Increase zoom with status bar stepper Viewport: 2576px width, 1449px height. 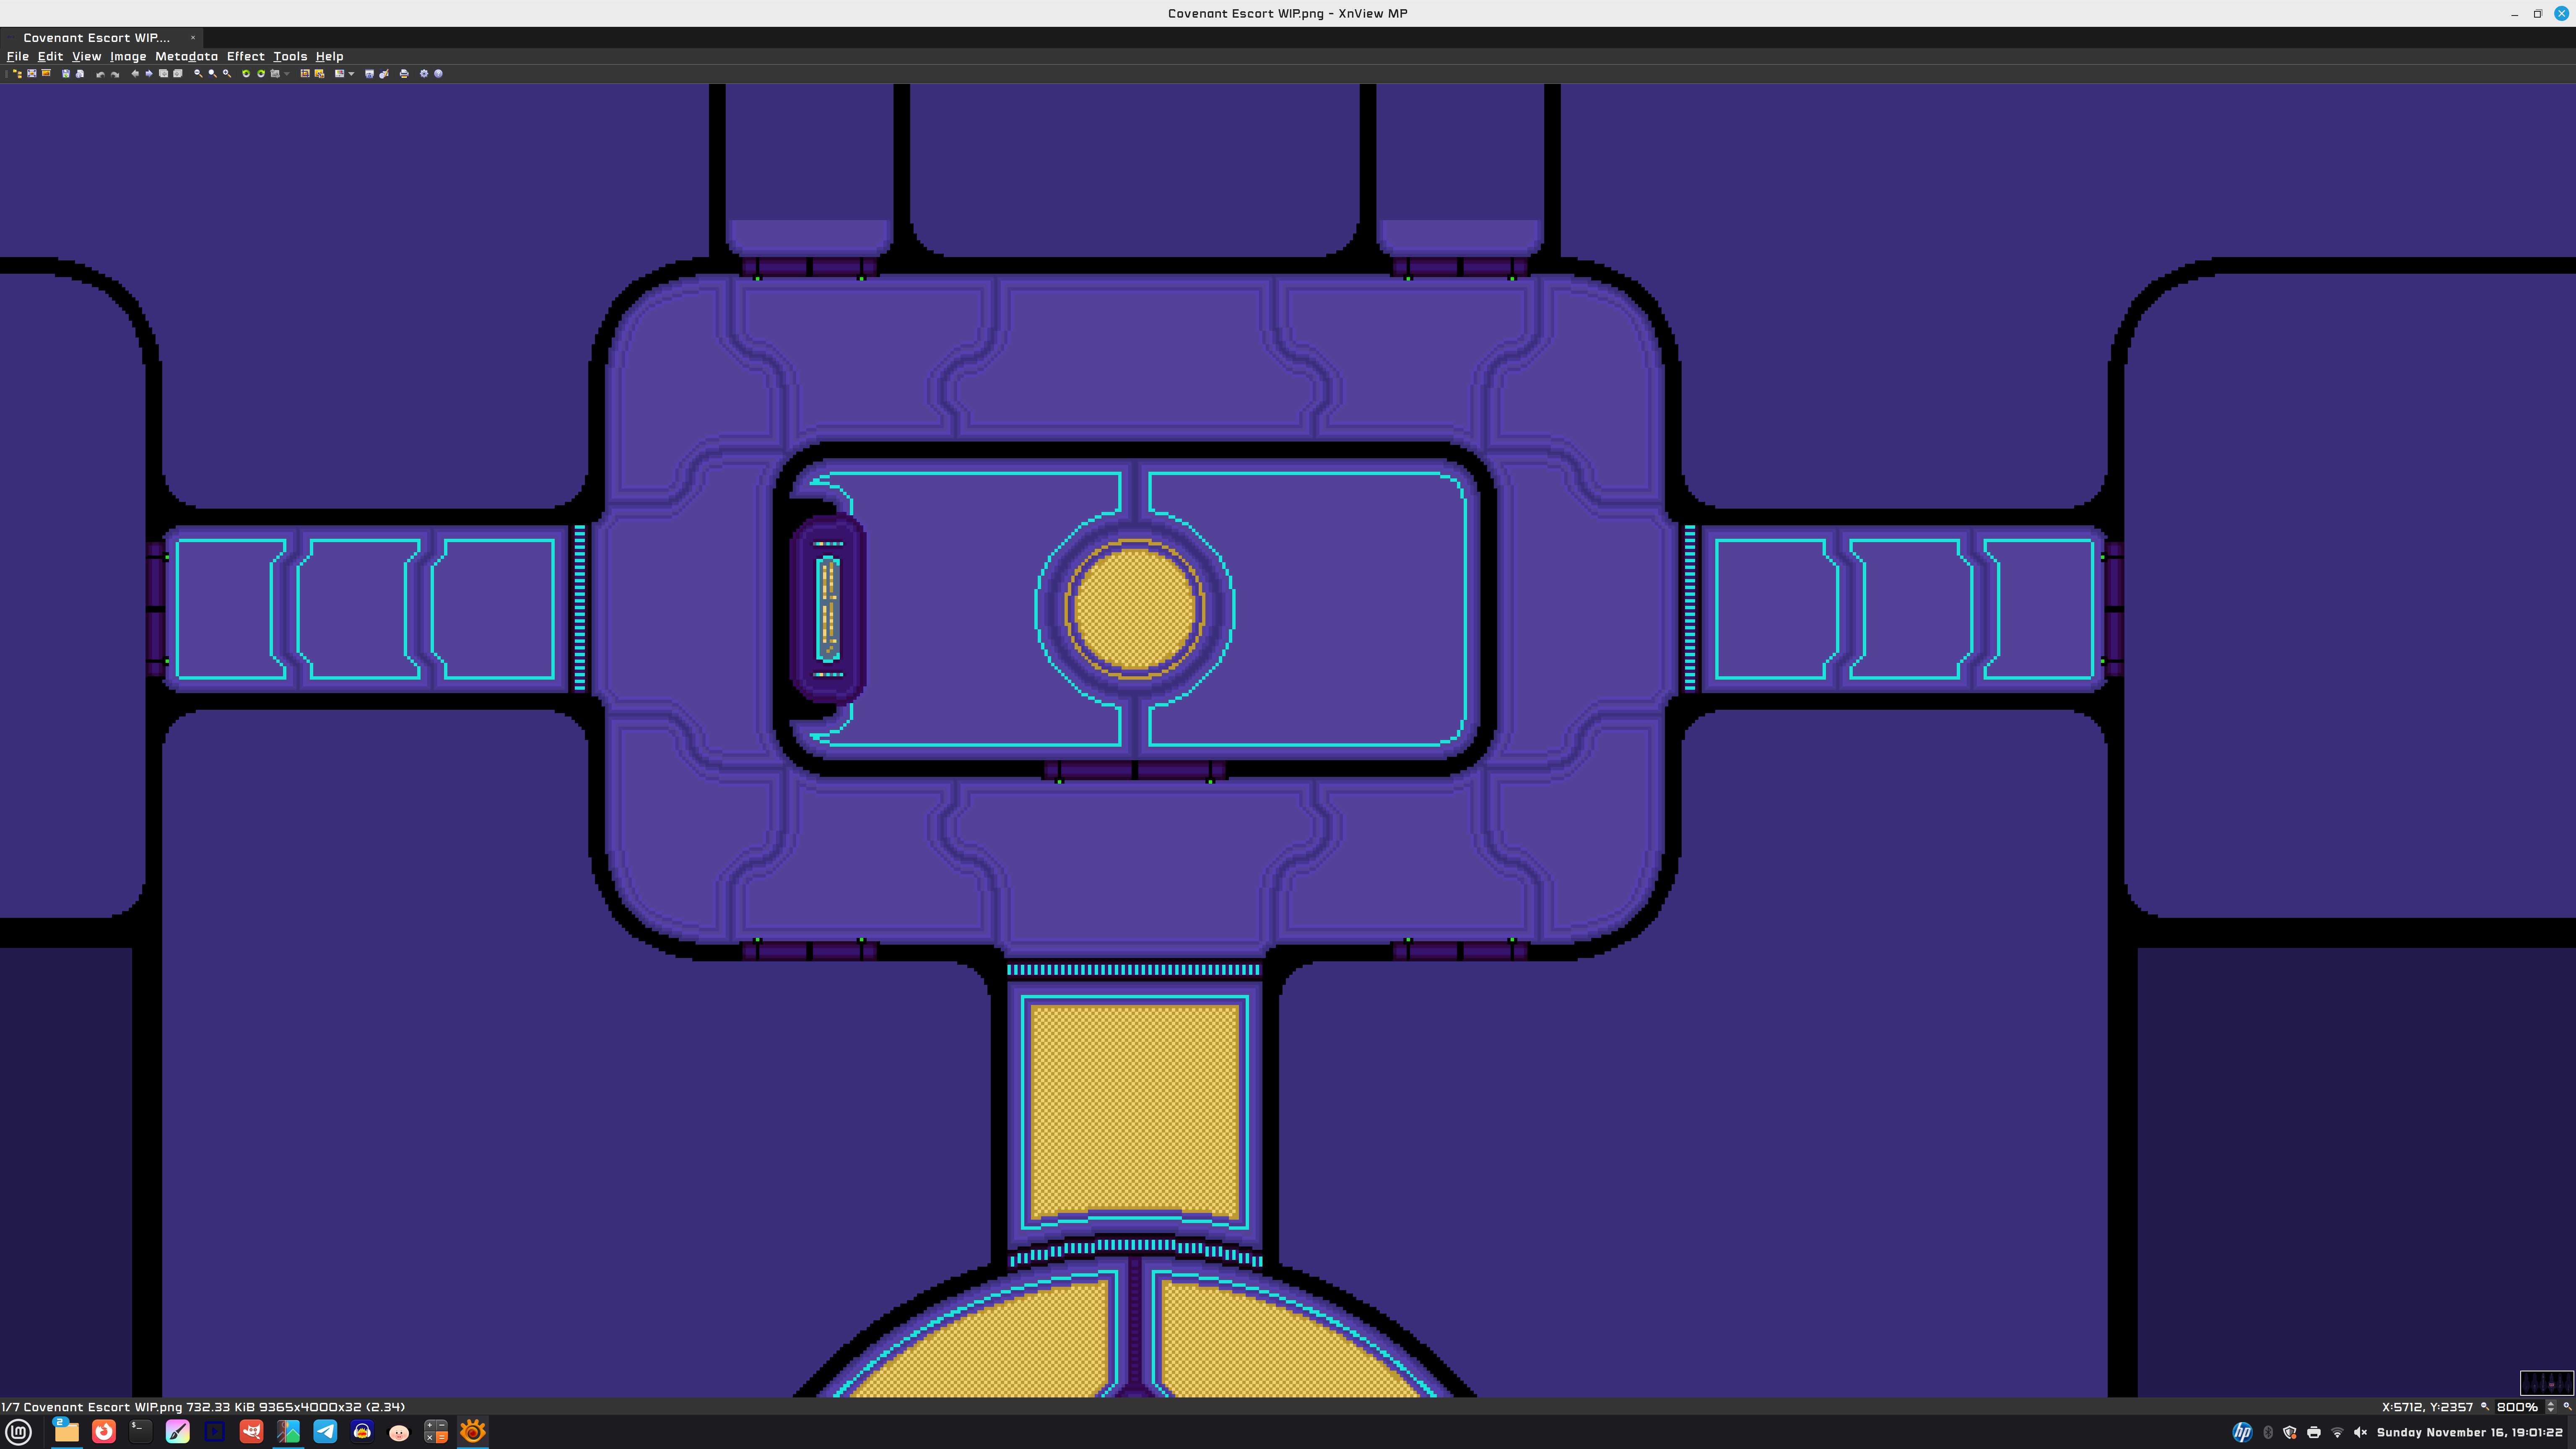click(x=2551, y=1404)
